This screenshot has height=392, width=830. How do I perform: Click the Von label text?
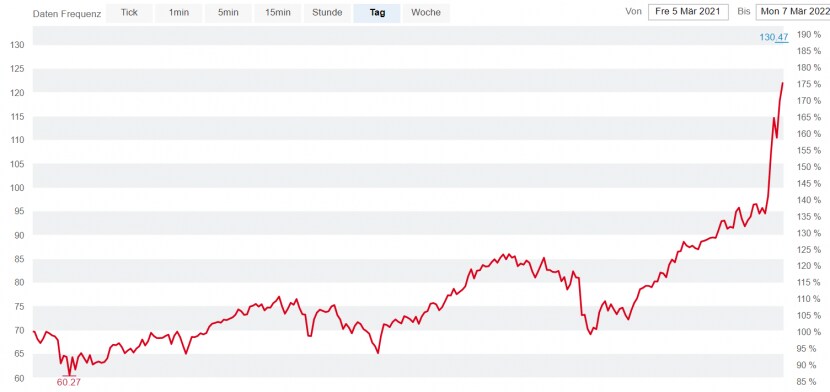[x=634, y=12]
